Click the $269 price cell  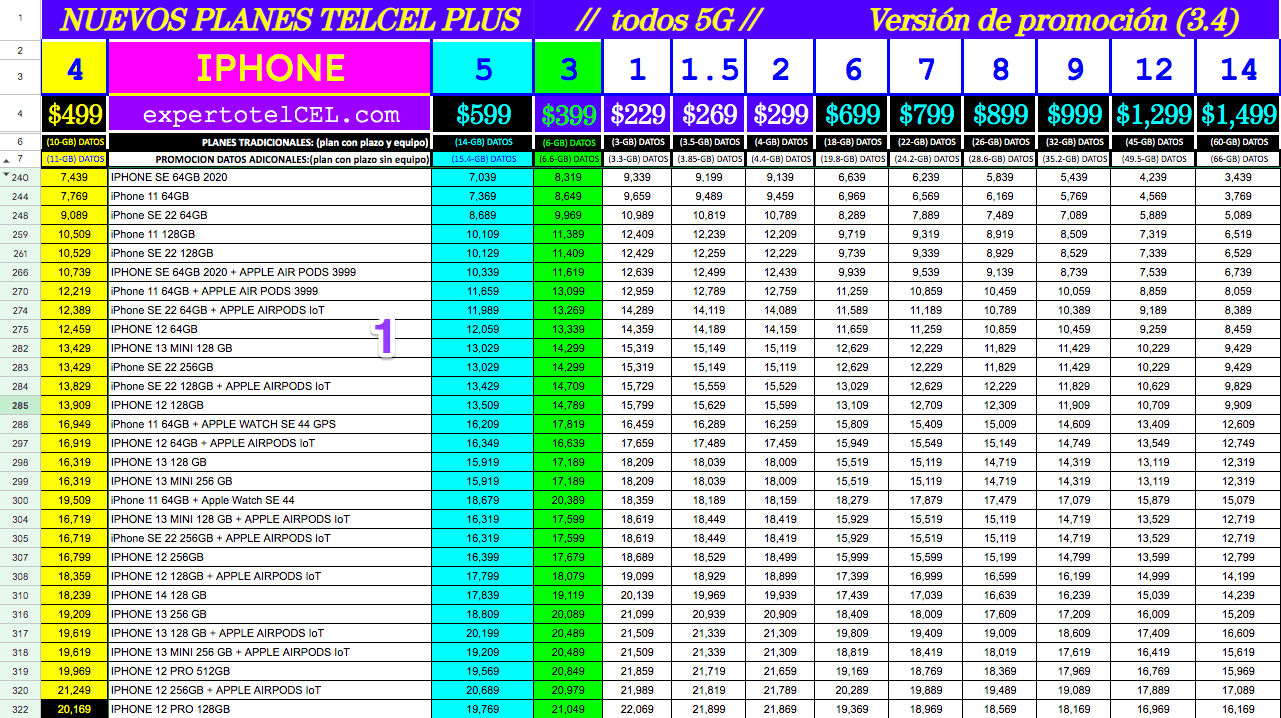[x=709, y=114]
